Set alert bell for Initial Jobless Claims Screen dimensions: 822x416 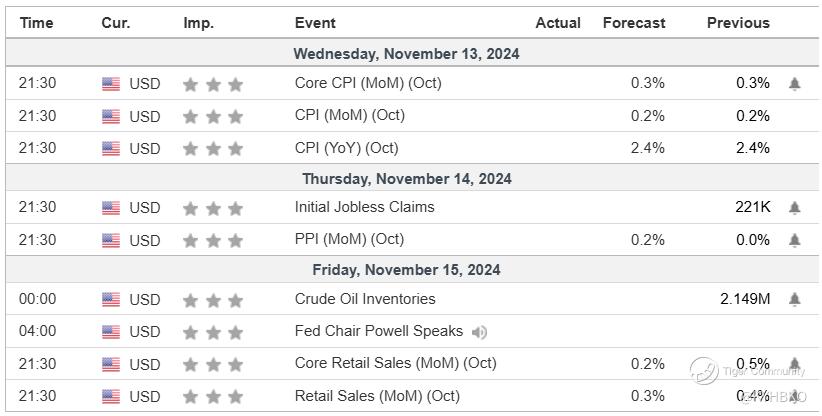pyautogui.click(x=795, y=208)
